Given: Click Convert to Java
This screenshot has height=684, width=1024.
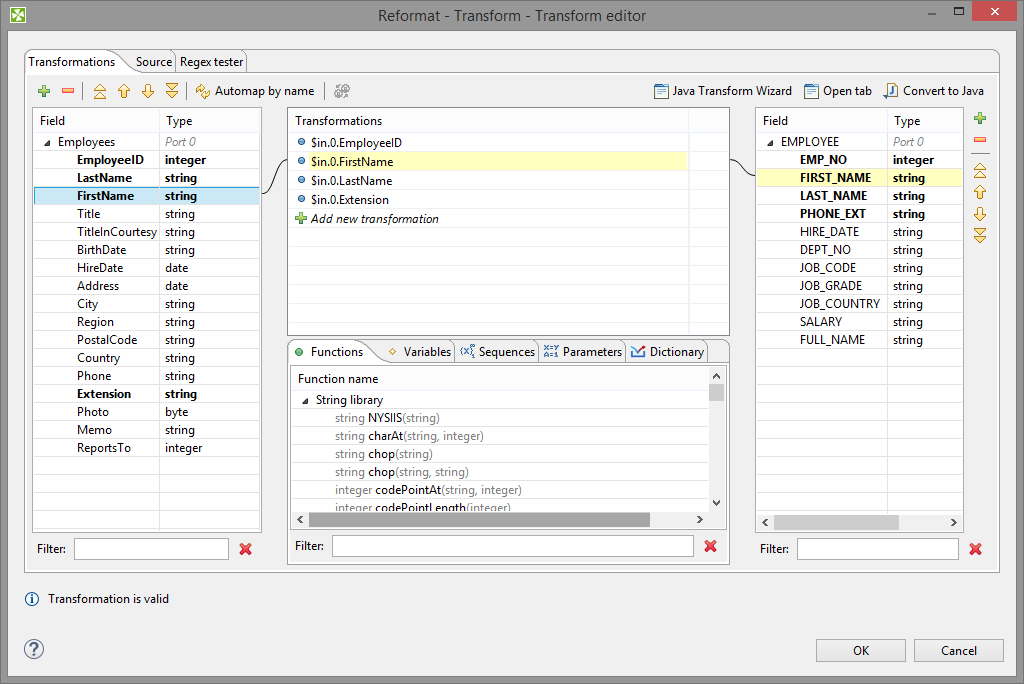Looking at the screenshot, I should [x=934, y=91].
